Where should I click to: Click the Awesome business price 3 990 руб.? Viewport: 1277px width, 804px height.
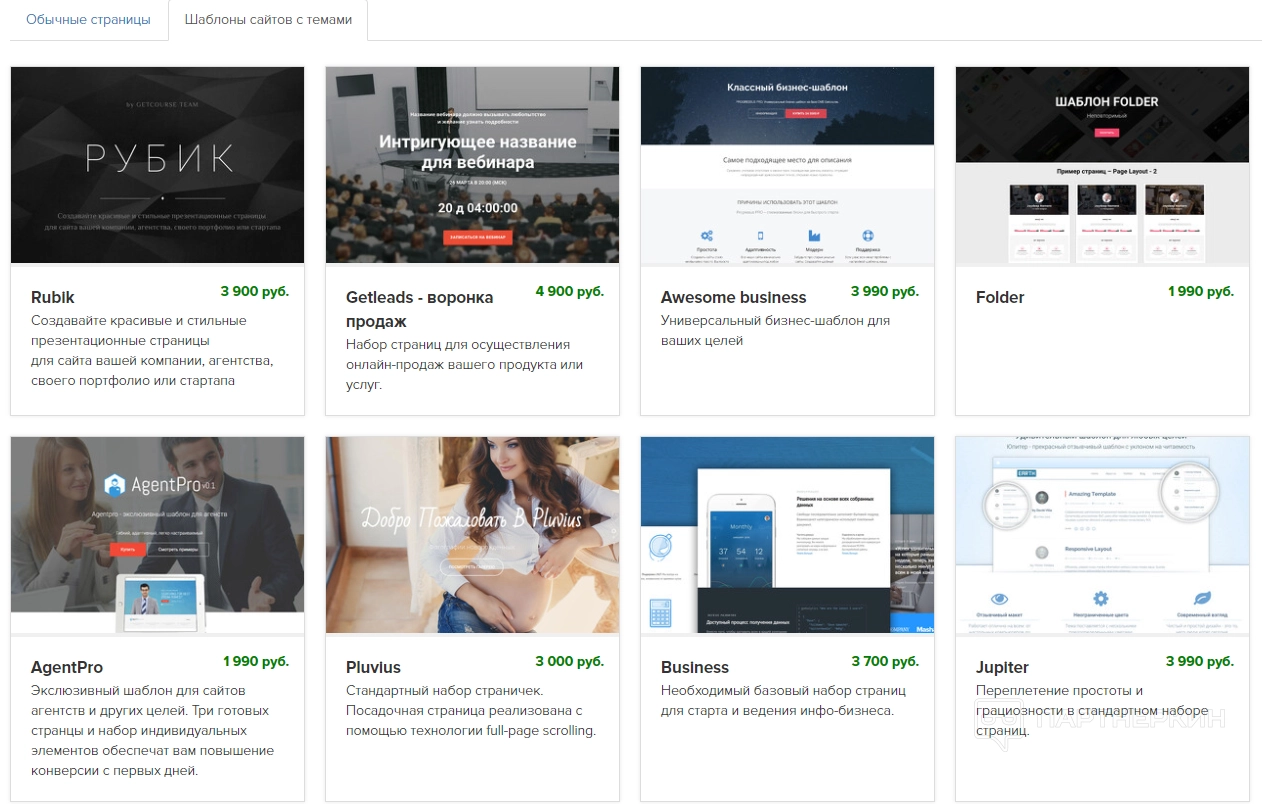pos(885,291)
